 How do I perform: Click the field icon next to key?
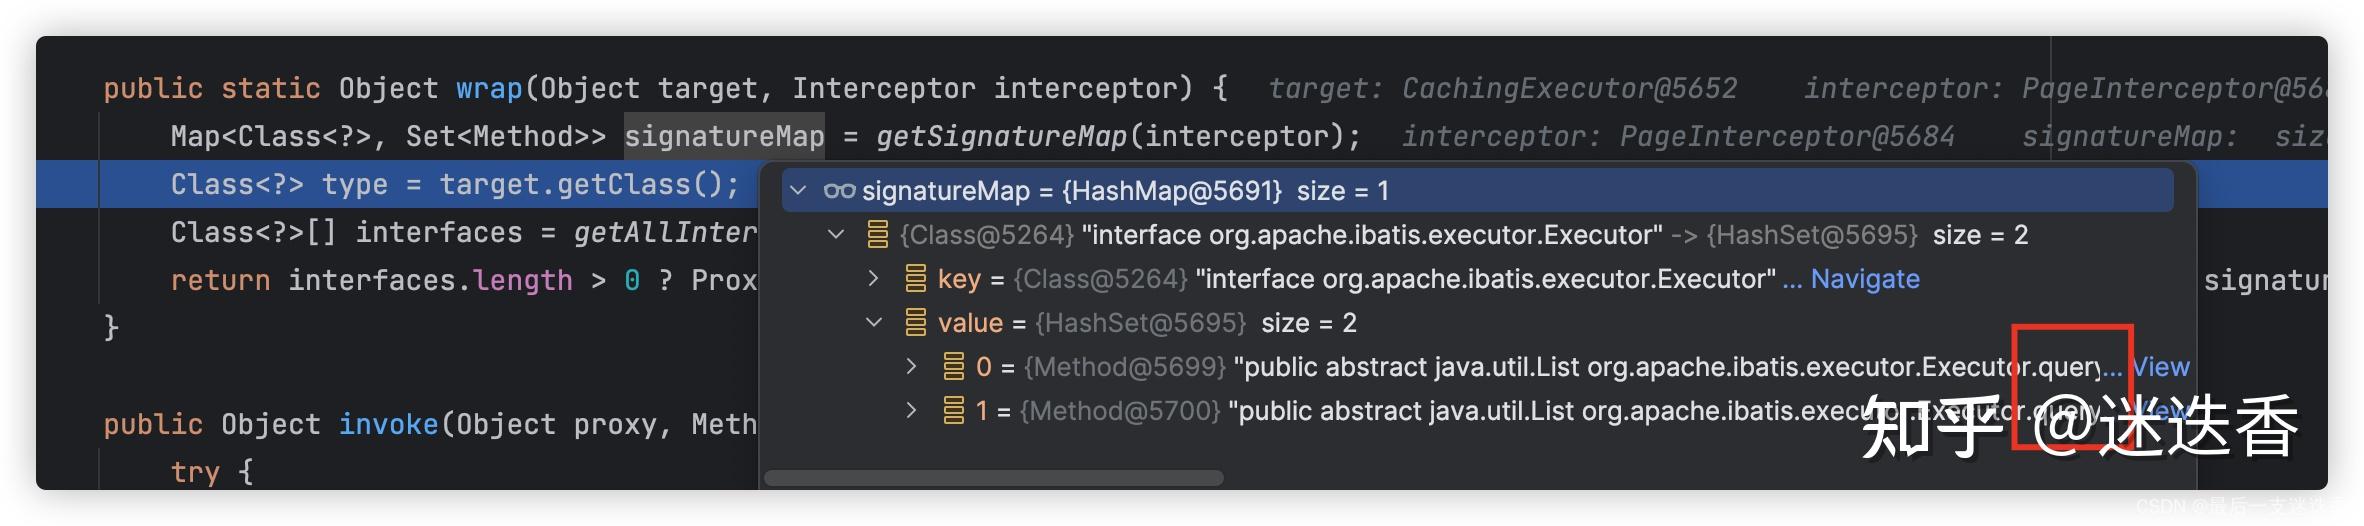(x=916, y=278)
